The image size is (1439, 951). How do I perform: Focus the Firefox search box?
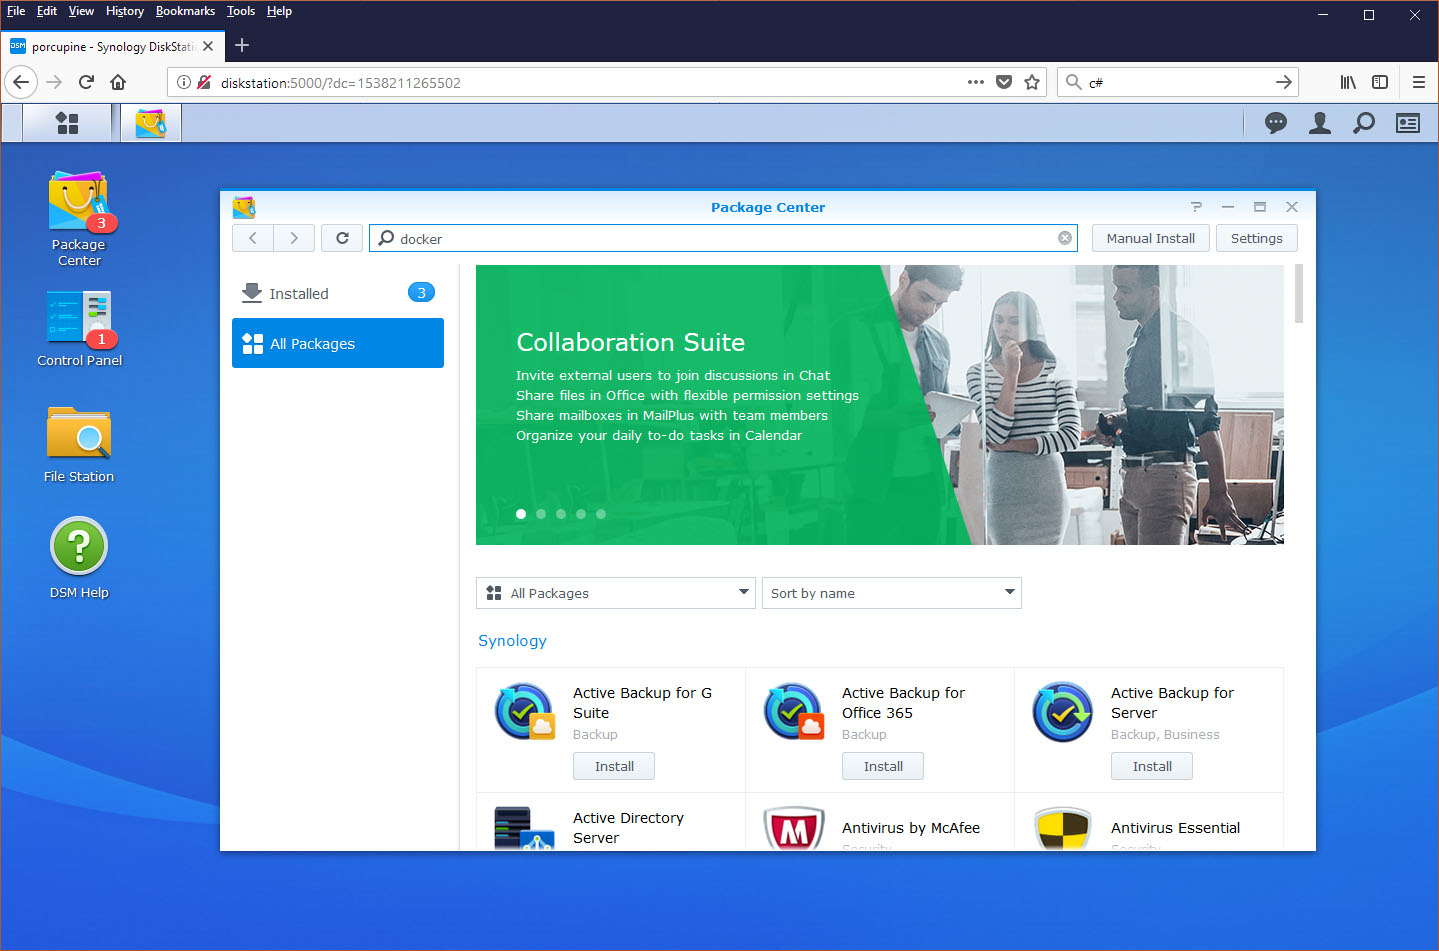[x=1178, y=82]
